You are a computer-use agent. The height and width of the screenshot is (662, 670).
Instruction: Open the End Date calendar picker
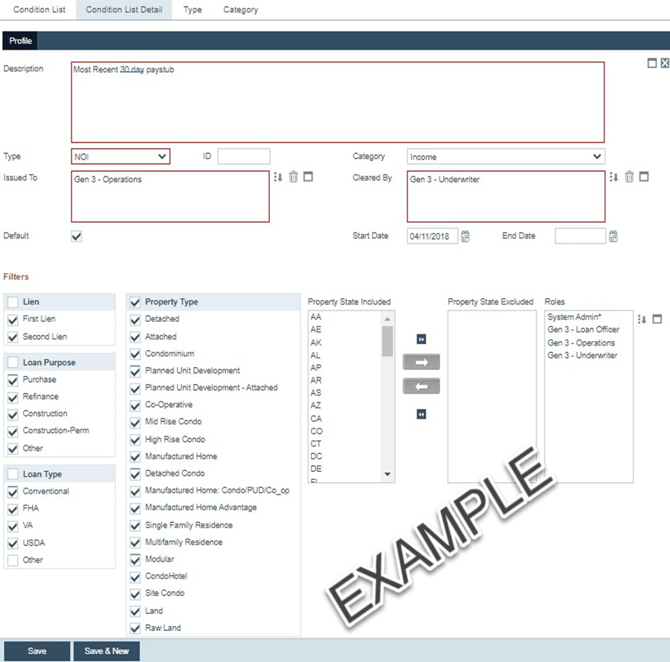point(613,237)
